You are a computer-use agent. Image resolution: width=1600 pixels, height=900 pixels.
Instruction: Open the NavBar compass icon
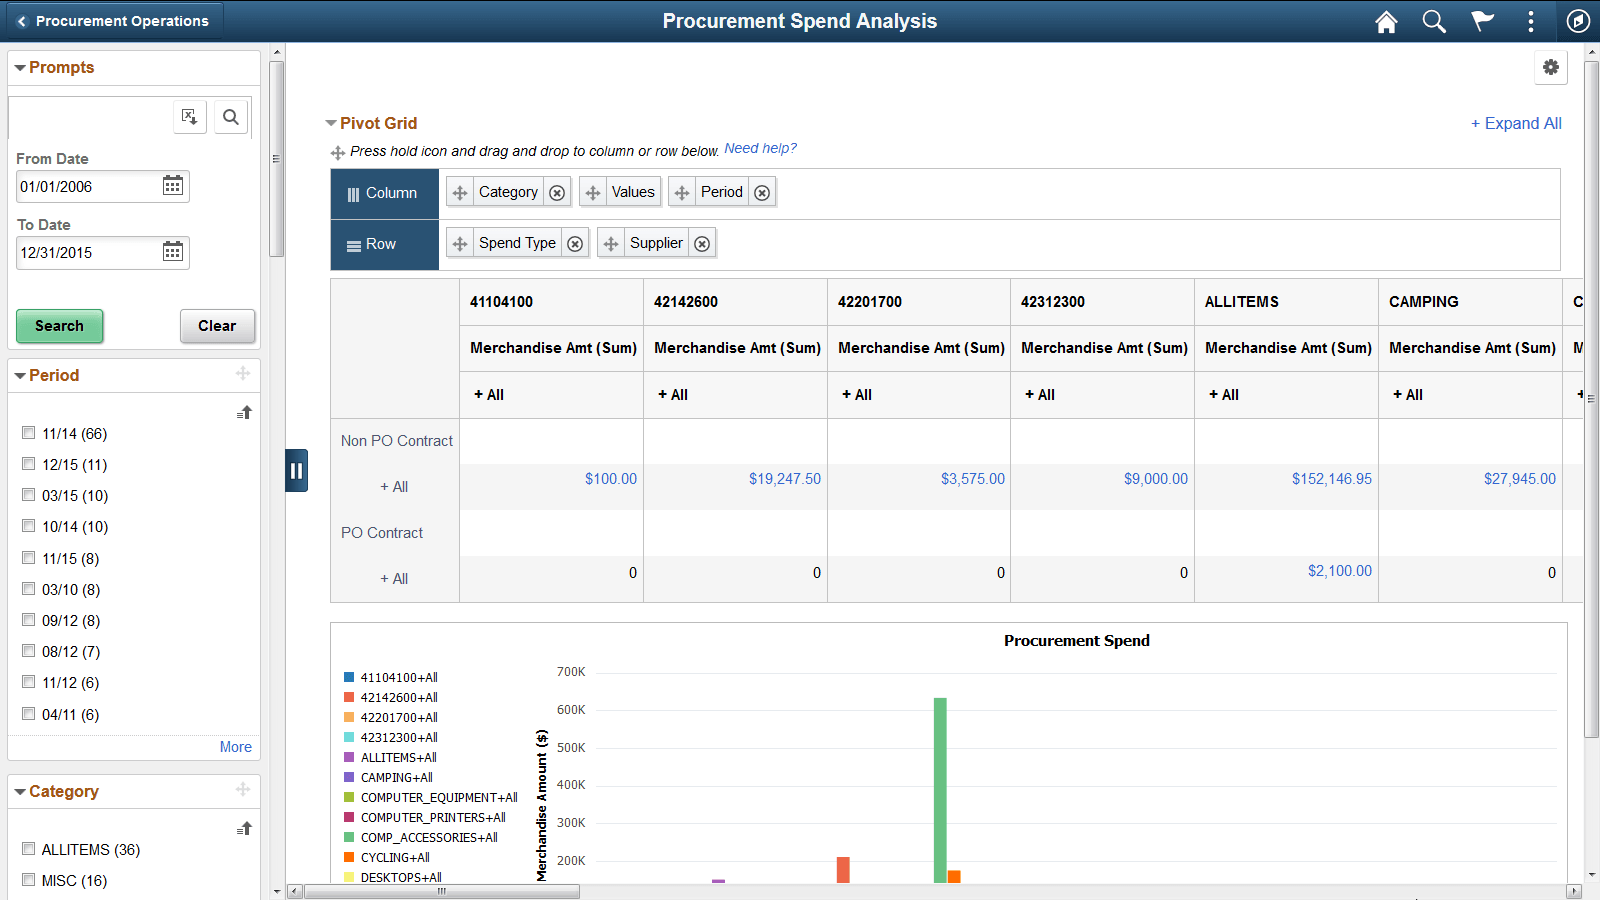(x=1578, y=21)
